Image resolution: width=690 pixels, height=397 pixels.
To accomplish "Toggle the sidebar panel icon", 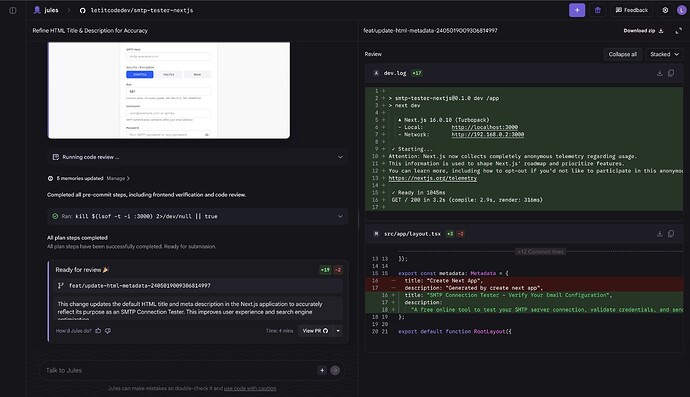I will coord(13,10).
